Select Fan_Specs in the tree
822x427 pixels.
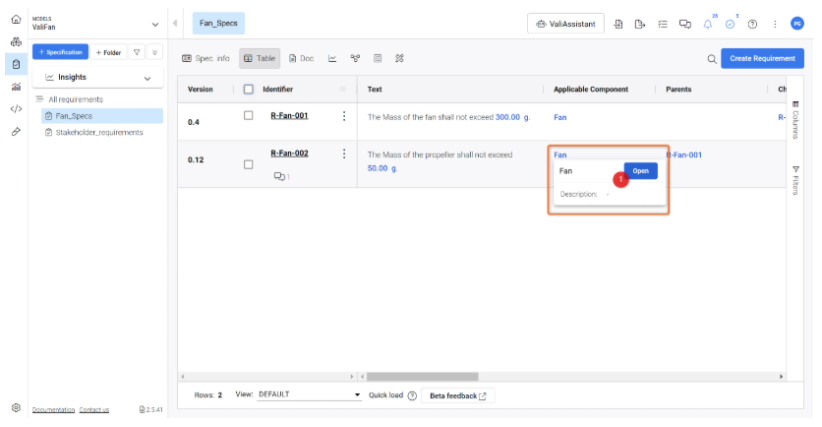tap(102, 116)
